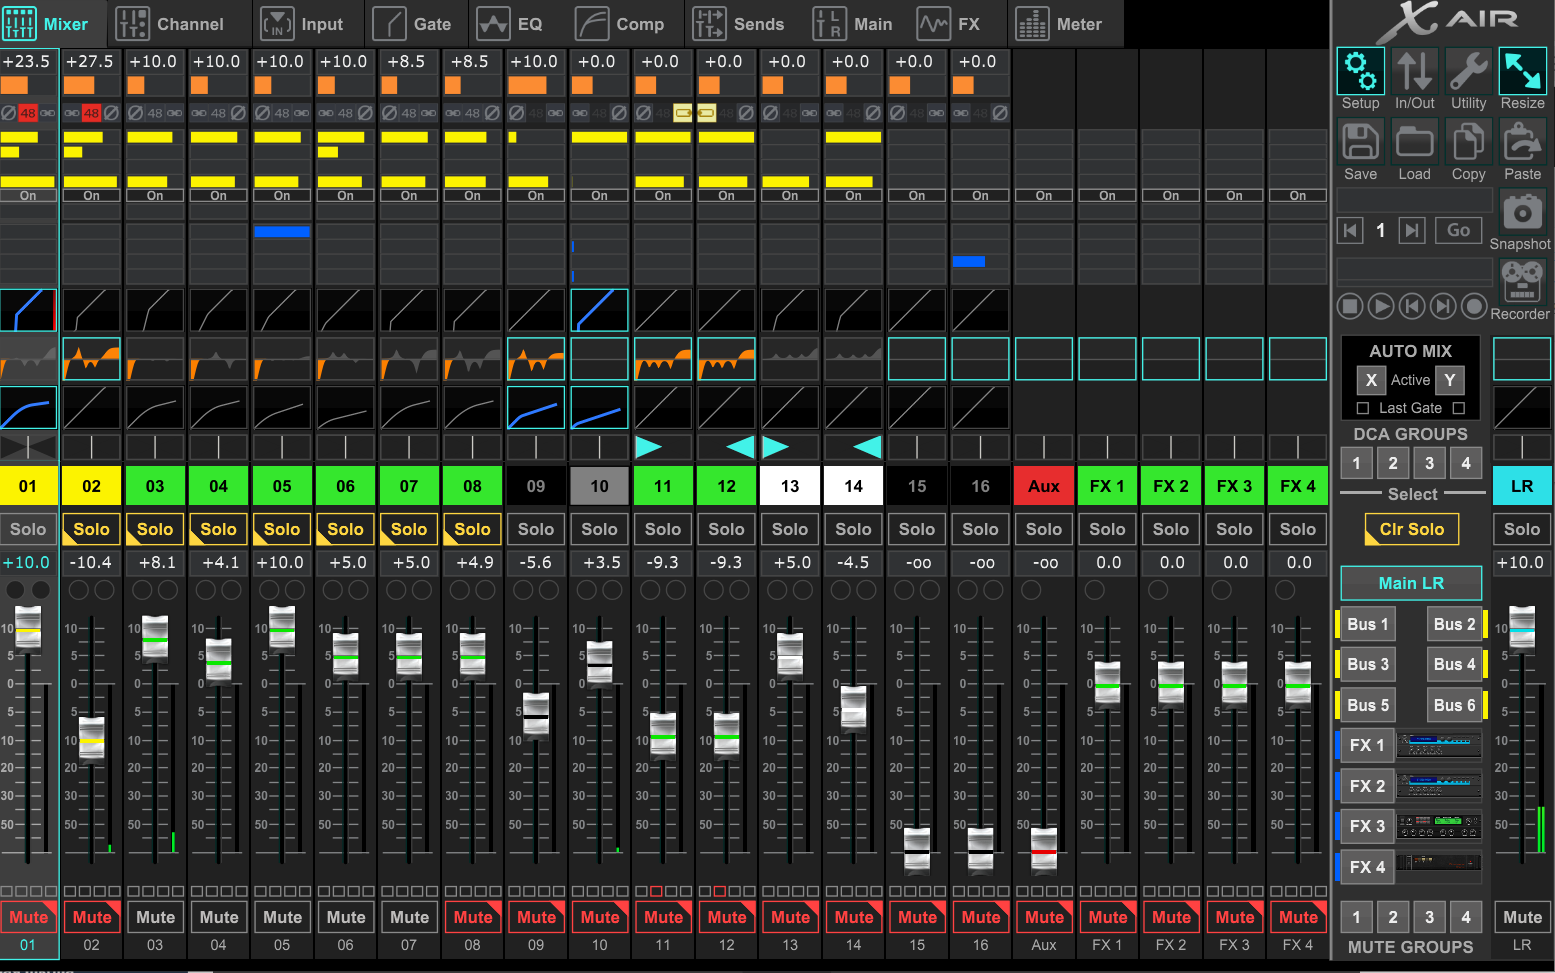
Task: Toggle Mute on channel 03
Action: (x=155, y=917)
